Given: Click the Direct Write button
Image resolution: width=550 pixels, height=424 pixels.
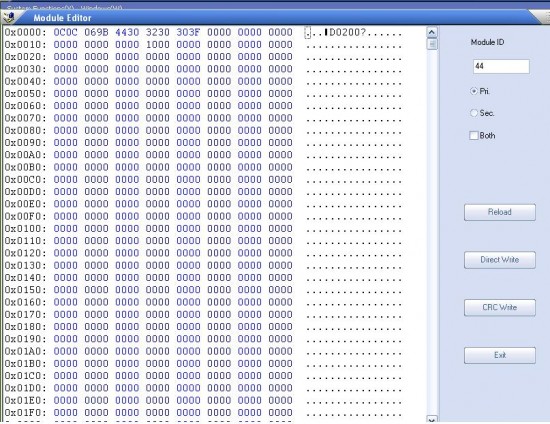Looking at the screenshot, I should pos(499,260).
